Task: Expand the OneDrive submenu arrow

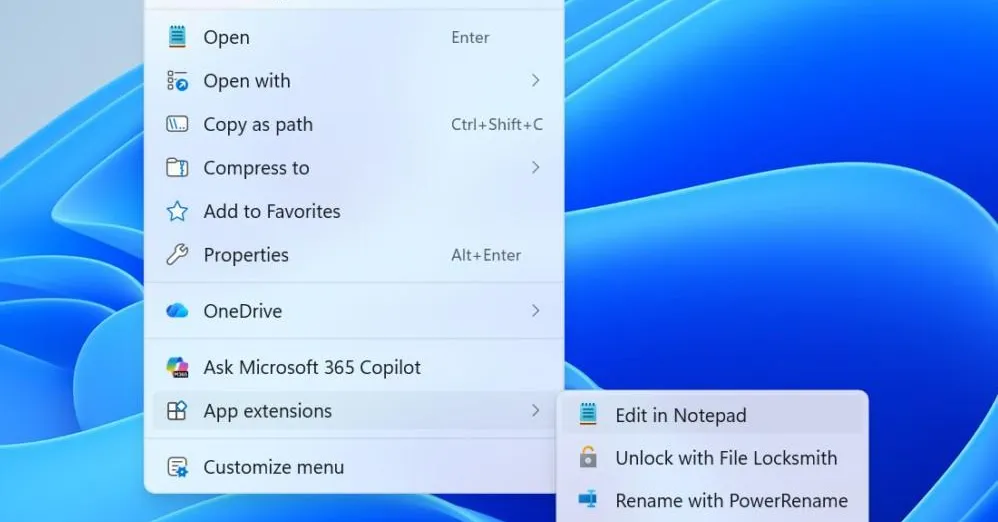Action: click(x=535, y=311)
